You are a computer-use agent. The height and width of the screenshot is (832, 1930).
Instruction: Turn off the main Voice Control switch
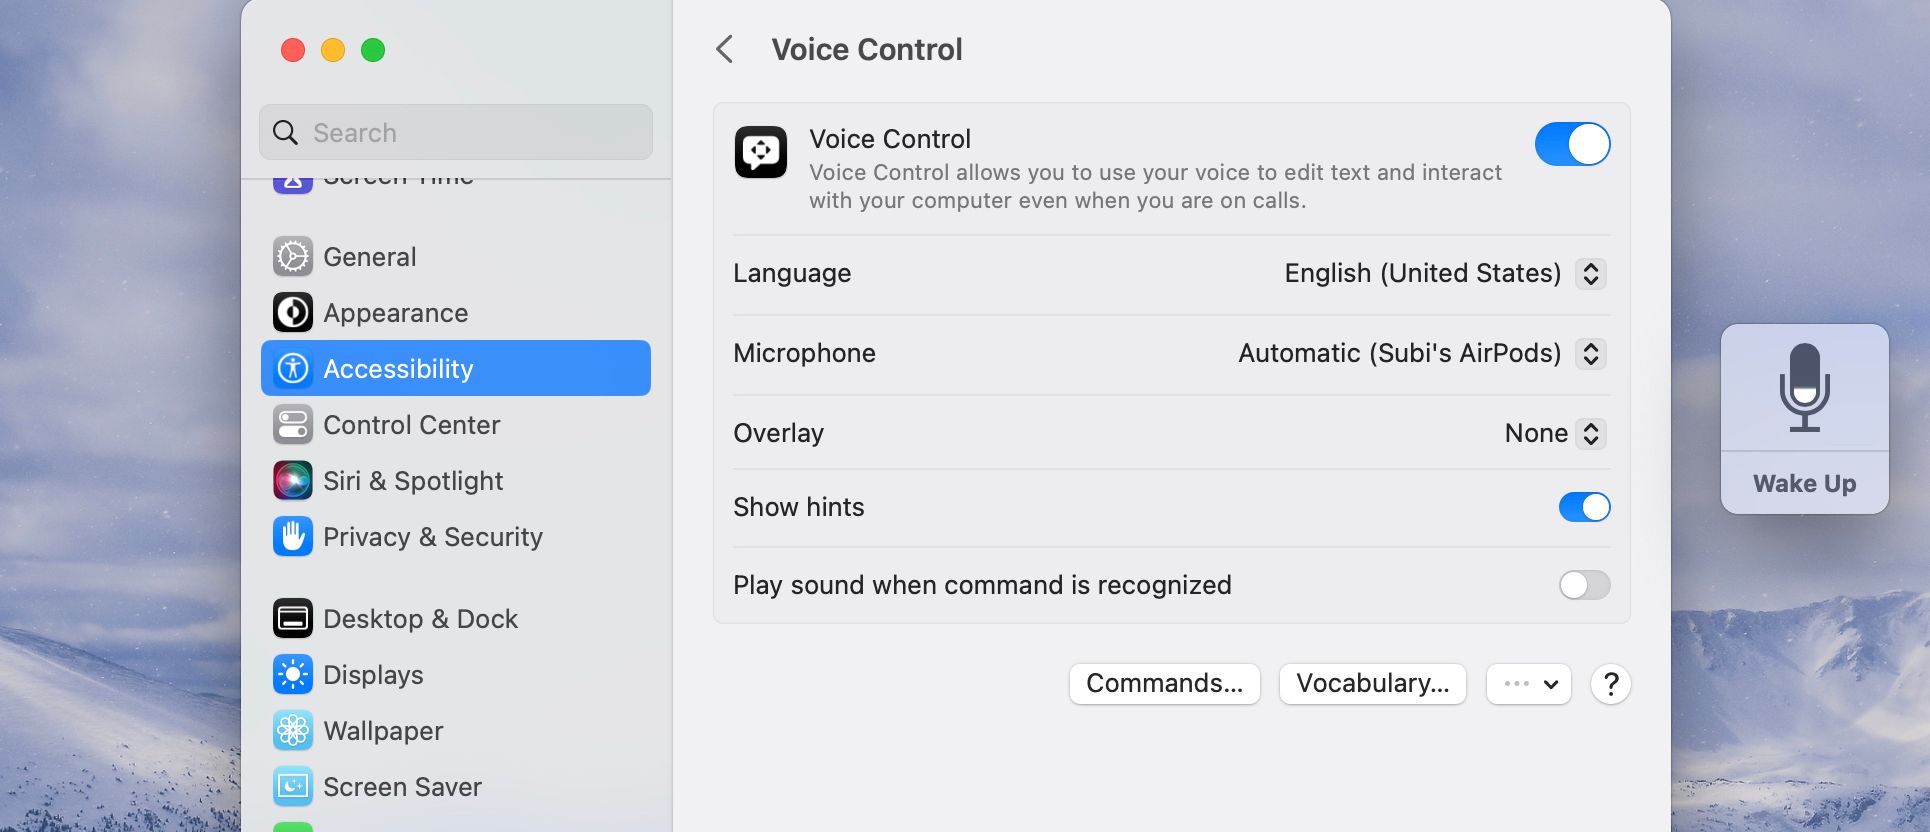point(1572,144)
